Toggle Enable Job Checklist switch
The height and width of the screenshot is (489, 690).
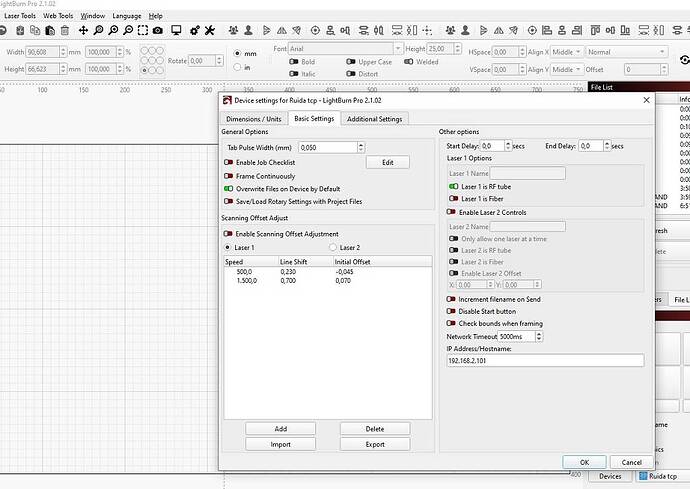coord(228,162)
